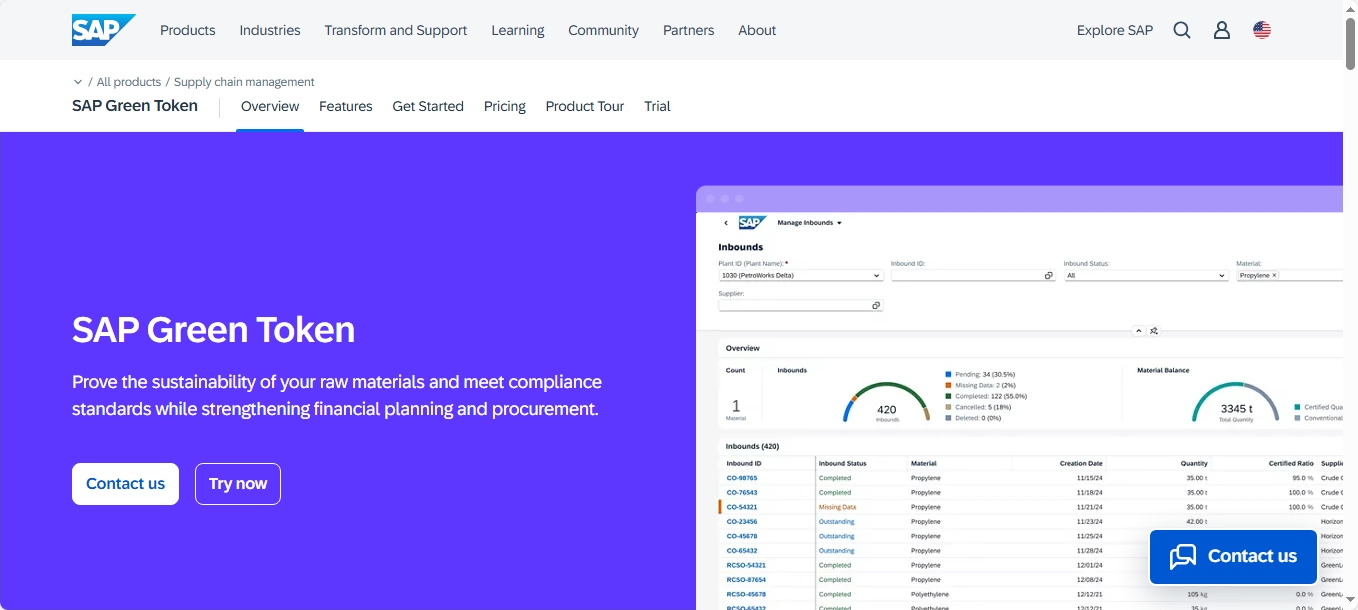Image resolution: width=1358 pixels, height=610 pixels.
Task: Open the Products menu
Action: (x=188, y=30)
